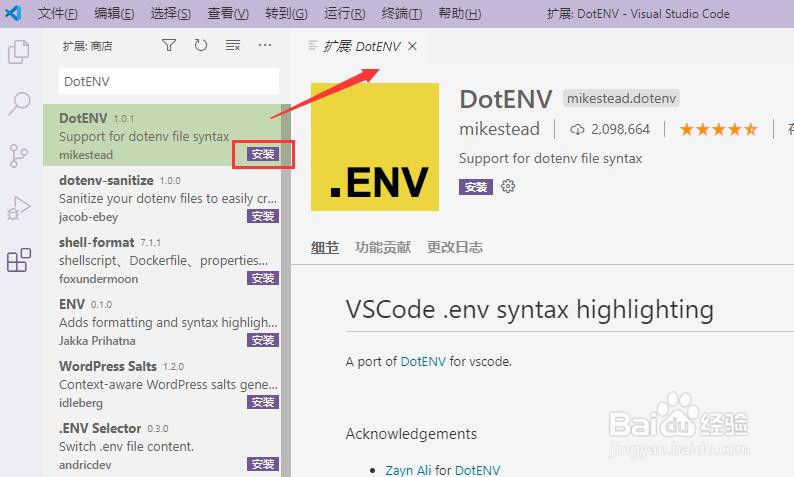Open the Extensions view icon

[x=19, y=260]
